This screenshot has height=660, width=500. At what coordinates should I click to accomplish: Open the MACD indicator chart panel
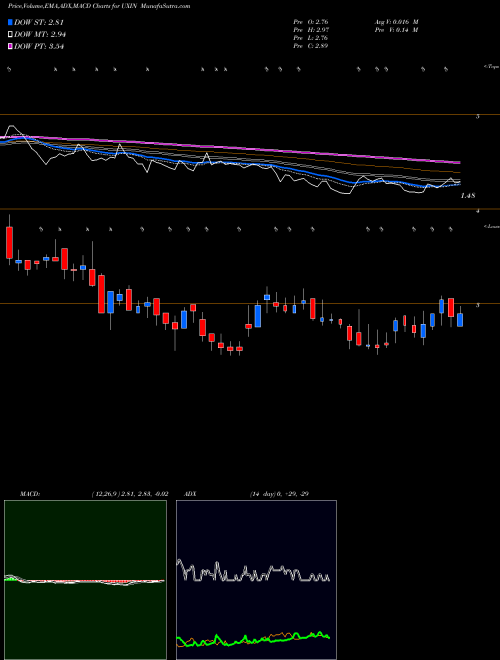click(x=85, y=580)
